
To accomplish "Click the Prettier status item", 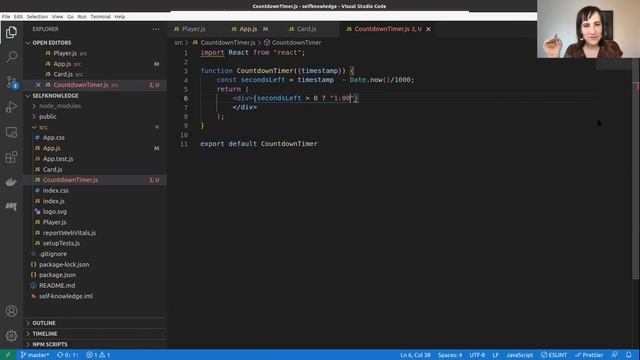I will [589, 355].
